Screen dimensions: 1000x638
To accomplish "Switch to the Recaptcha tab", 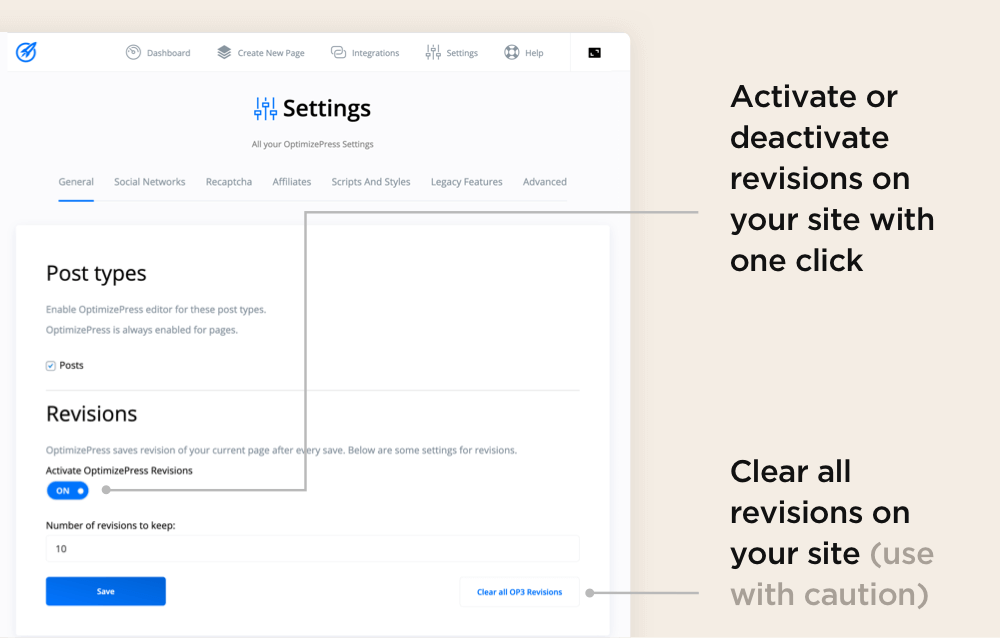I will click(229, 182).
